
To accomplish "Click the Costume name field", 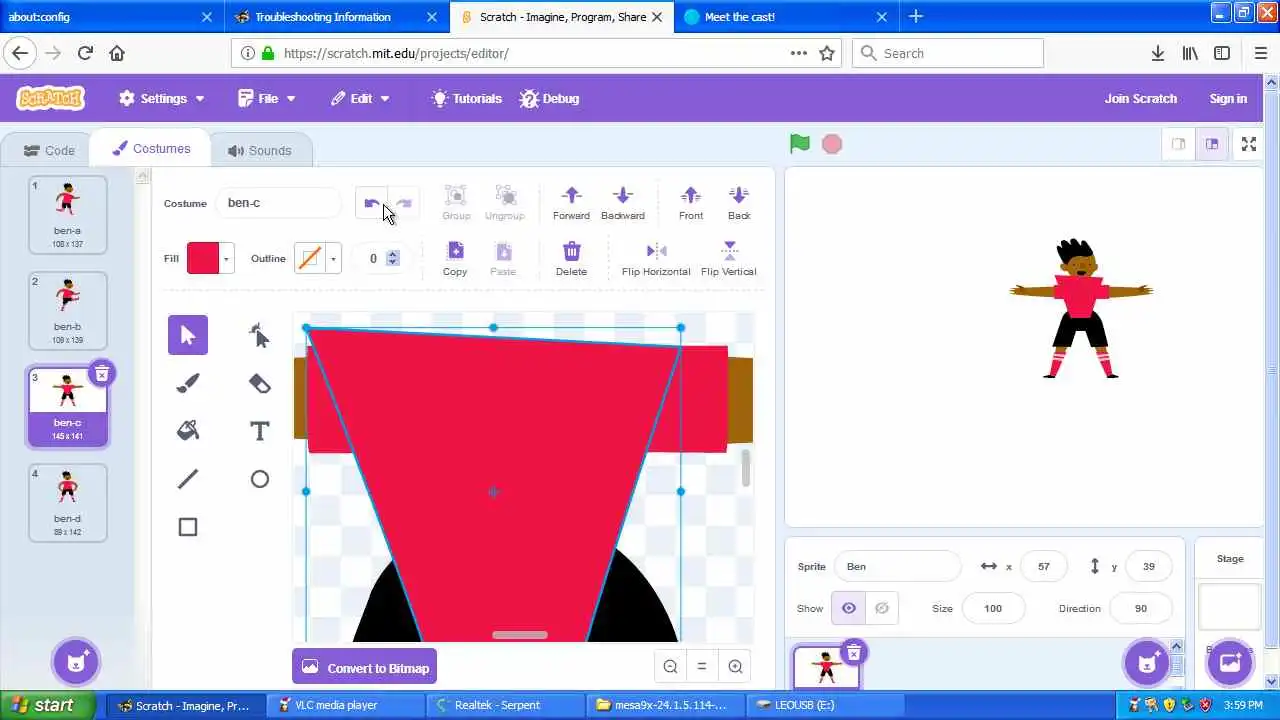I will pos(279,203).
